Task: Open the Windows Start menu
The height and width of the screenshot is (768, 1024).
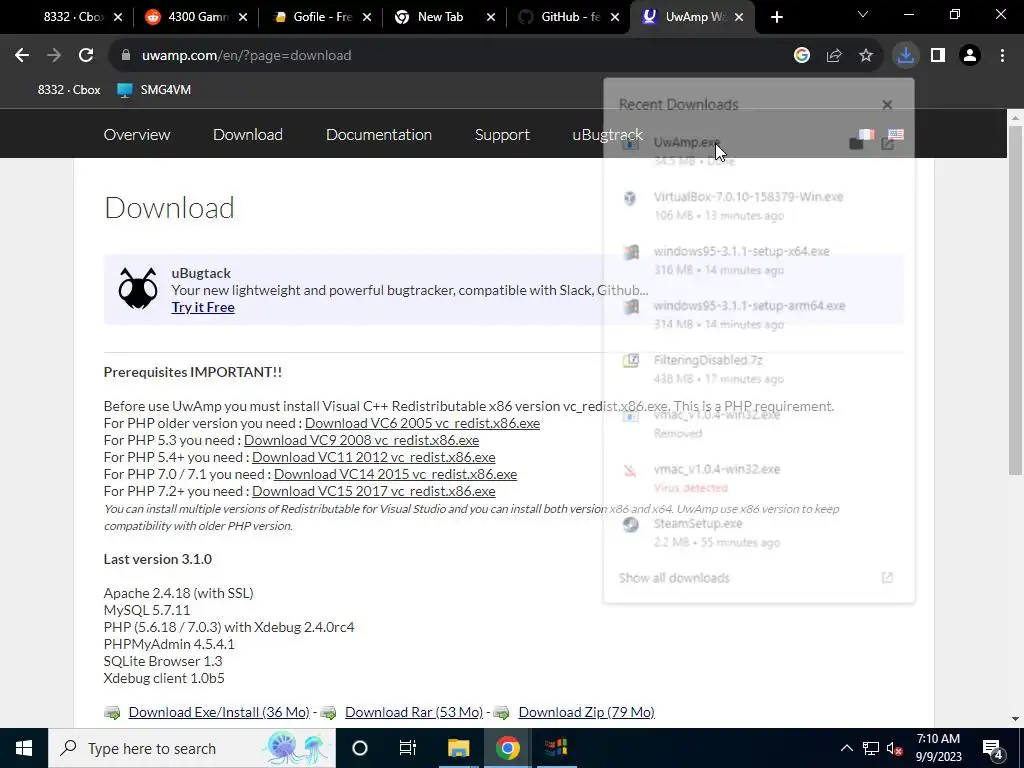Action: click(24, 748)
